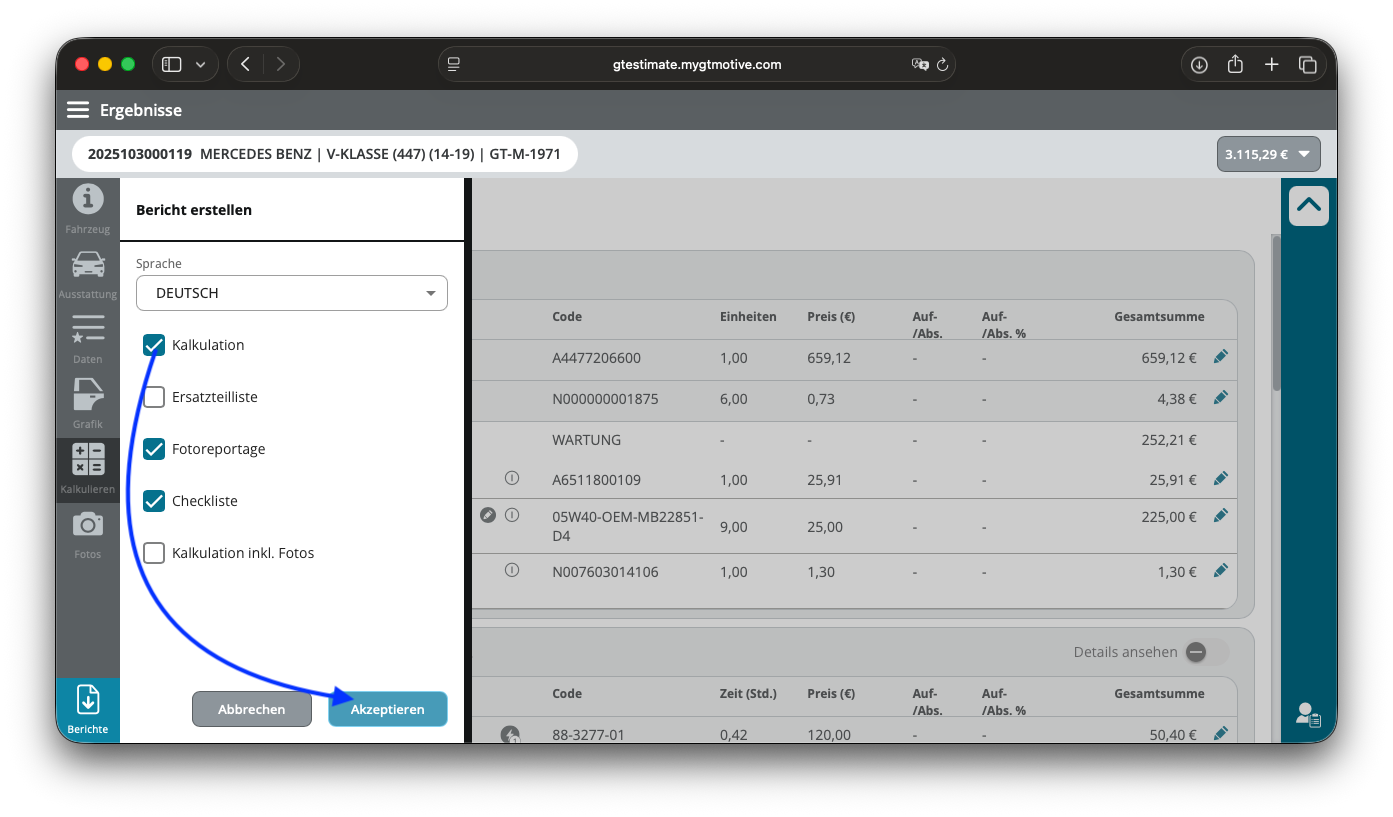Check the Ersatzteilliste checkbox
1393x817 pixels.
154,397
